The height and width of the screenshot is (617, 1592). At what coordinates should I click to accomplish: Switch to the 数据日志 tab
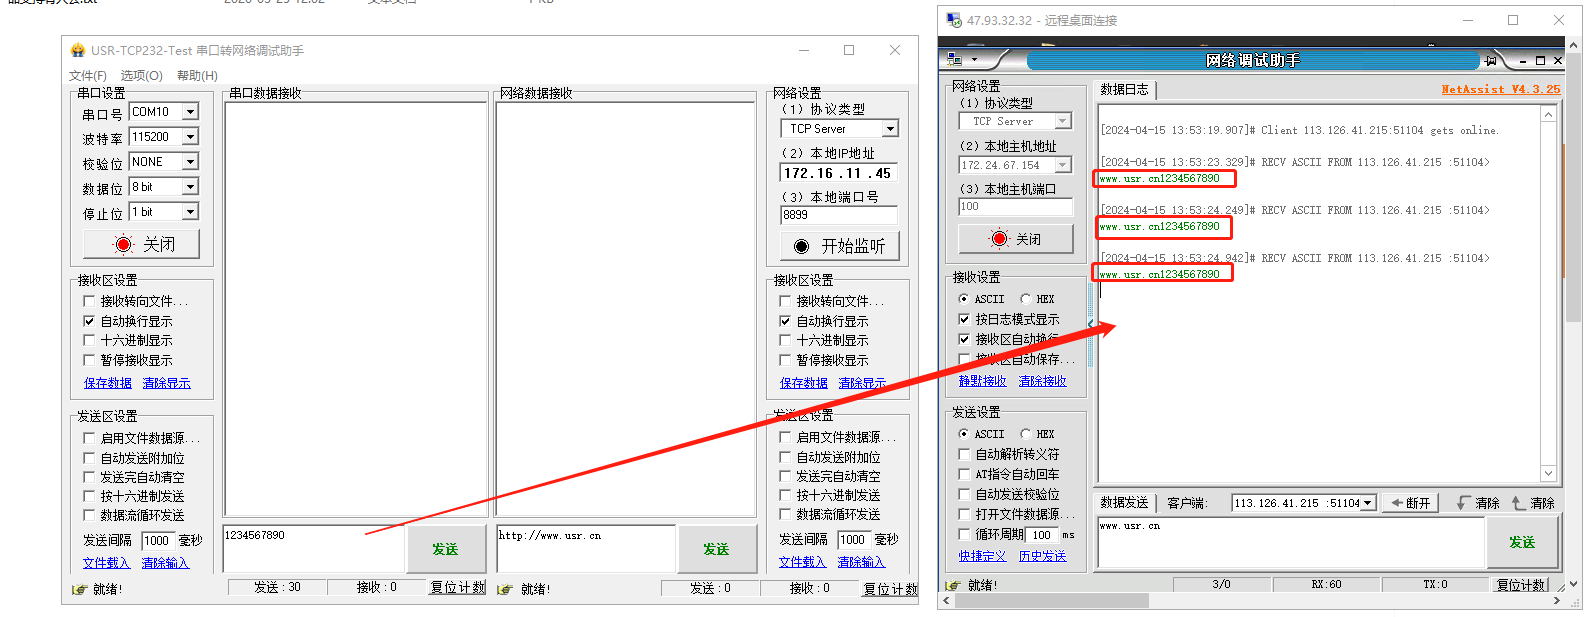(x=1125, y=90)
